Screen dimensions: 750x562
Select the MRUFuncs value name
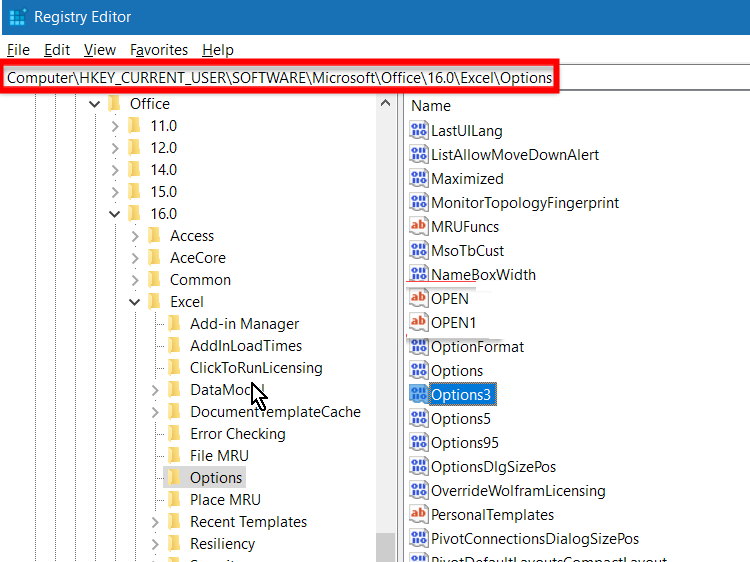[x=465, y=227]
